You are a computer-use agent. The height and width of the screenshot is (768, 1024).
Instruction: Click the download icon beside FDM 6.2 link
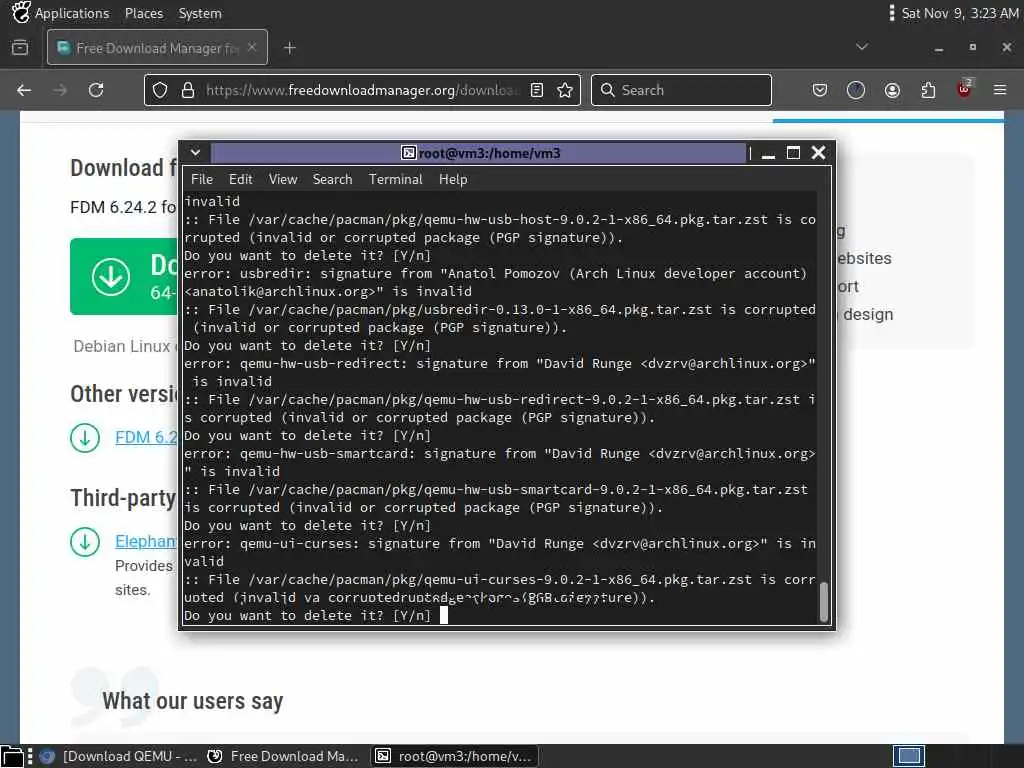point(85,438)
